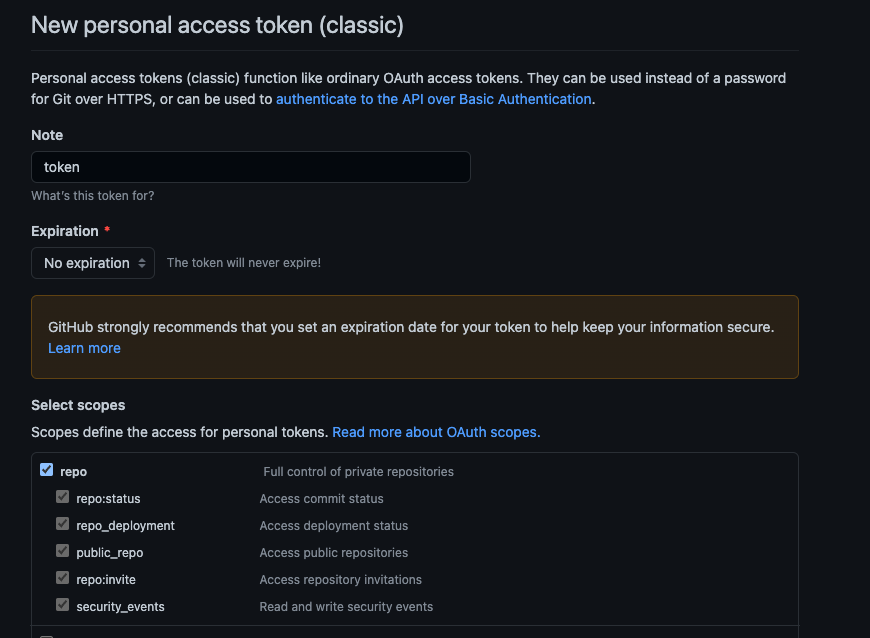
Task: Toggle the repo:status checkbox
Action: click(62, 498)
